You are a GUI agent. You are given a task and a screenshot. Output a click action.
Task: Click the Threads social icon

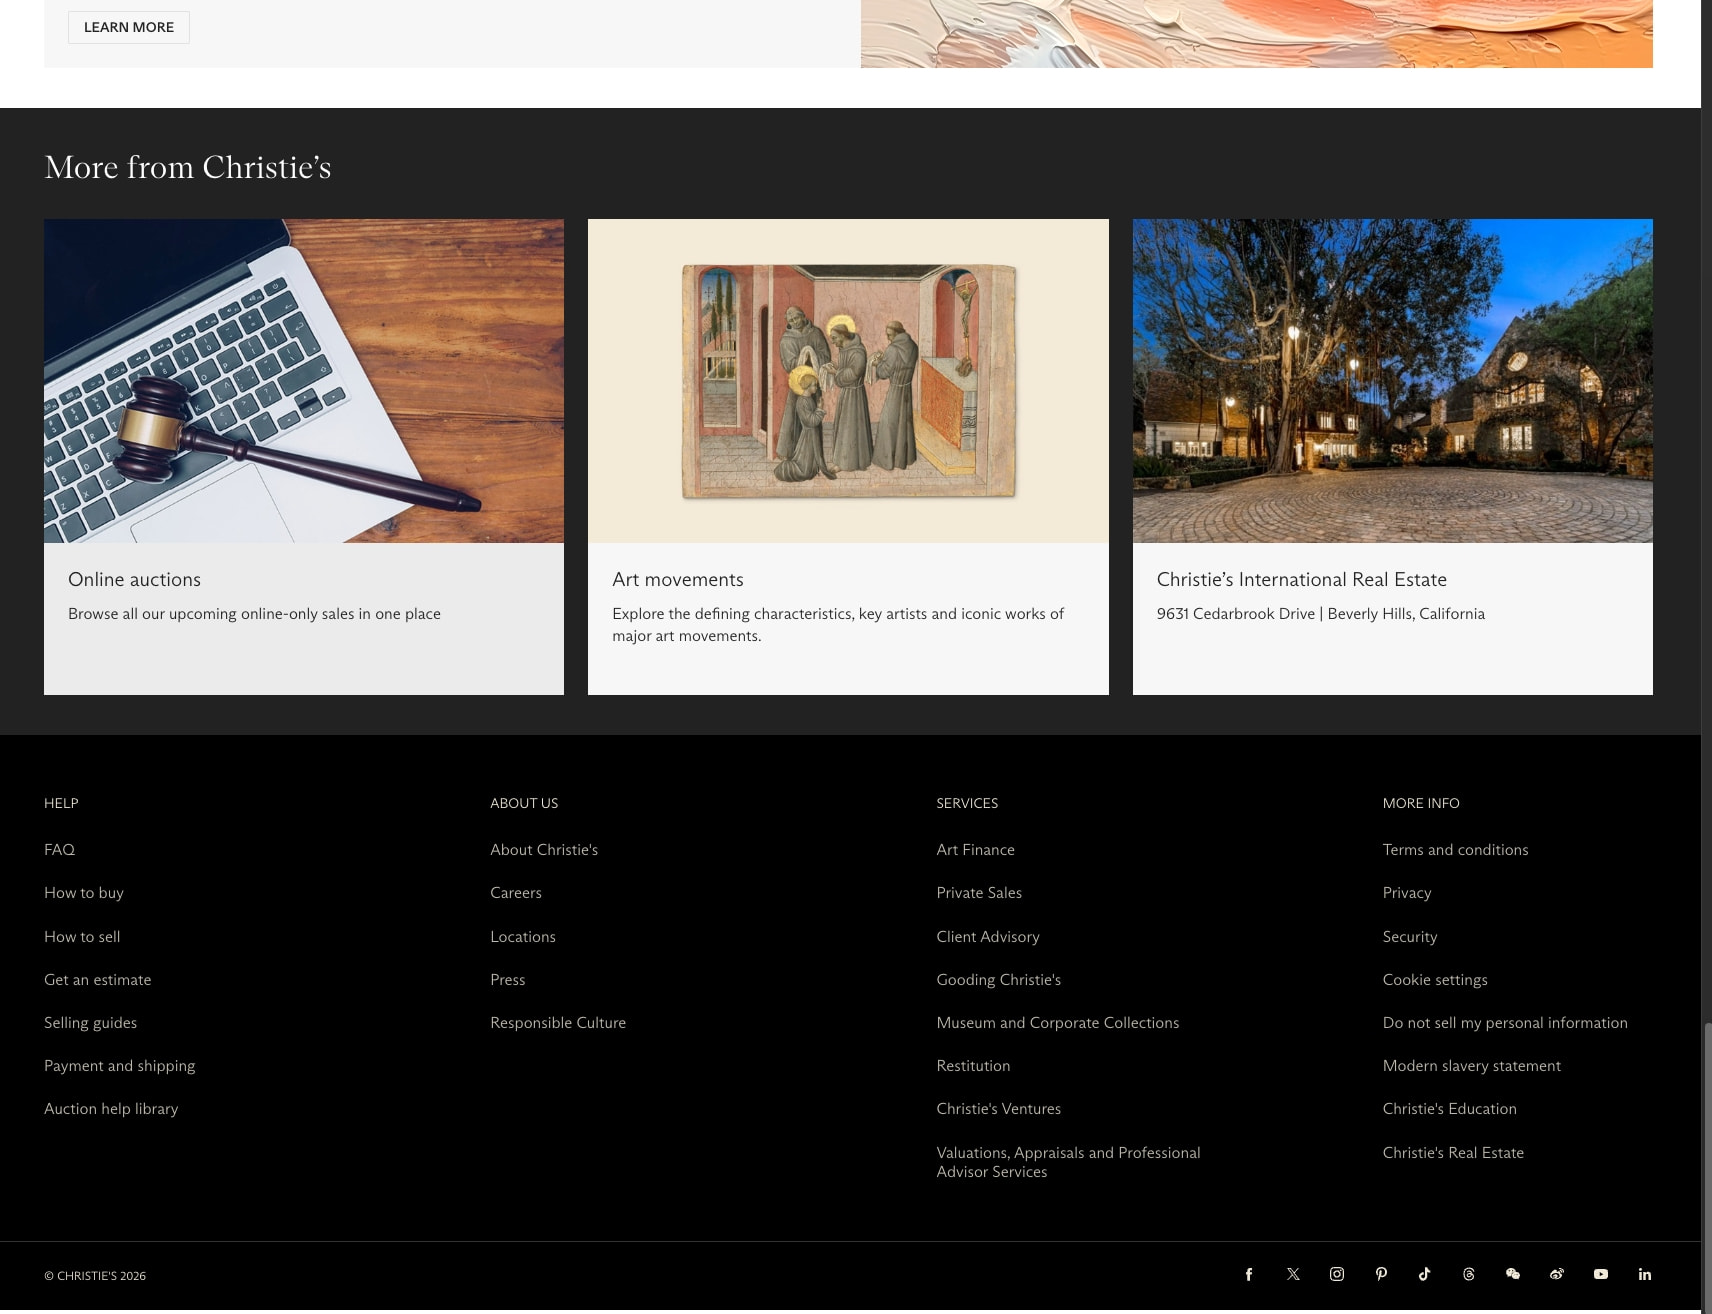1469,1274
